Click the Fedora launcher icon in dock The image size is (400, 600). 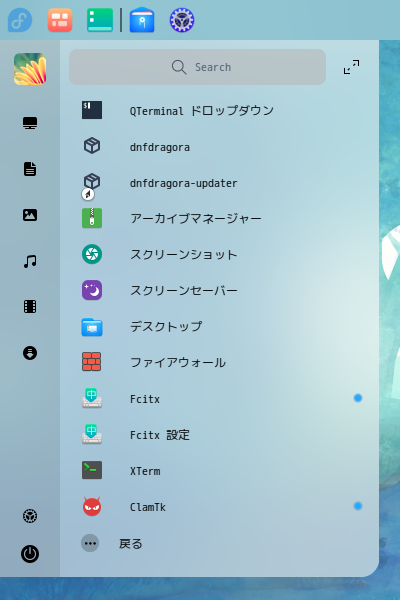tap(20, 20)
